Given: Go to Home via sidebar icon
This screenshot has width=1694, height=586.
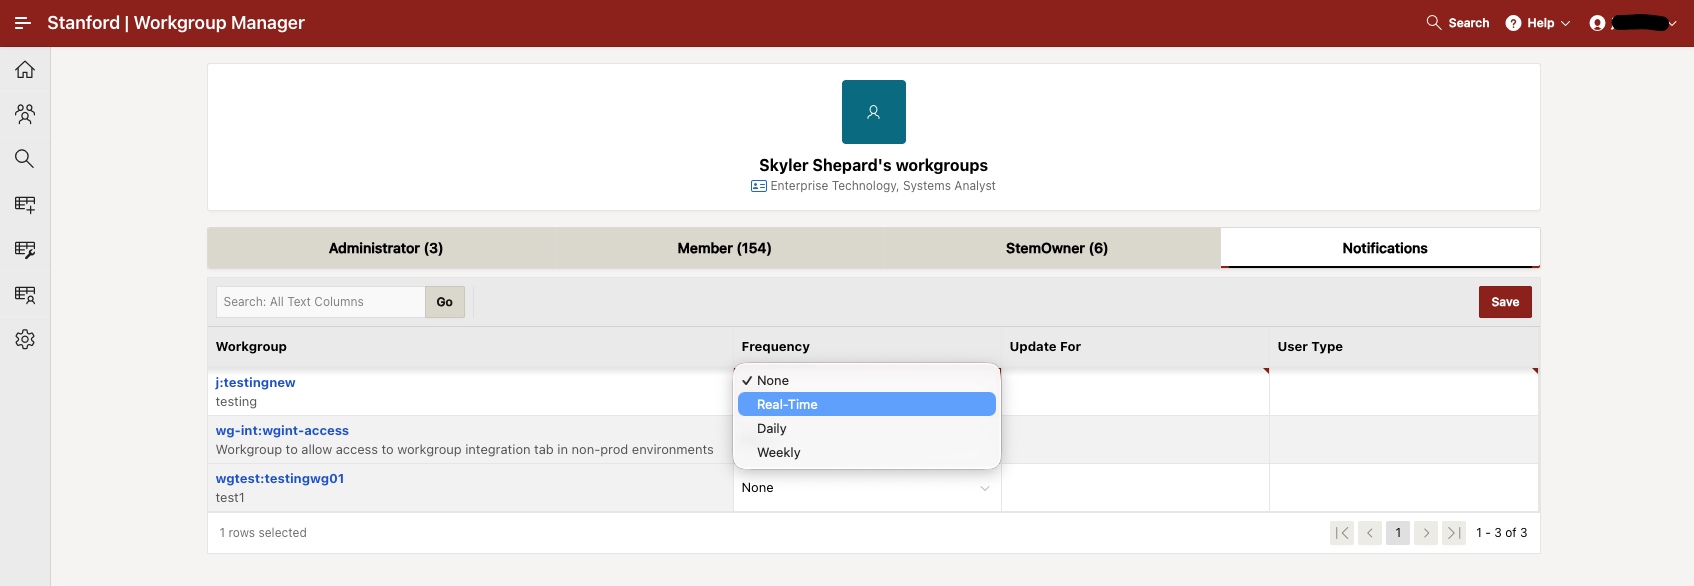Looking at the screenshot, I should point(25,70).
